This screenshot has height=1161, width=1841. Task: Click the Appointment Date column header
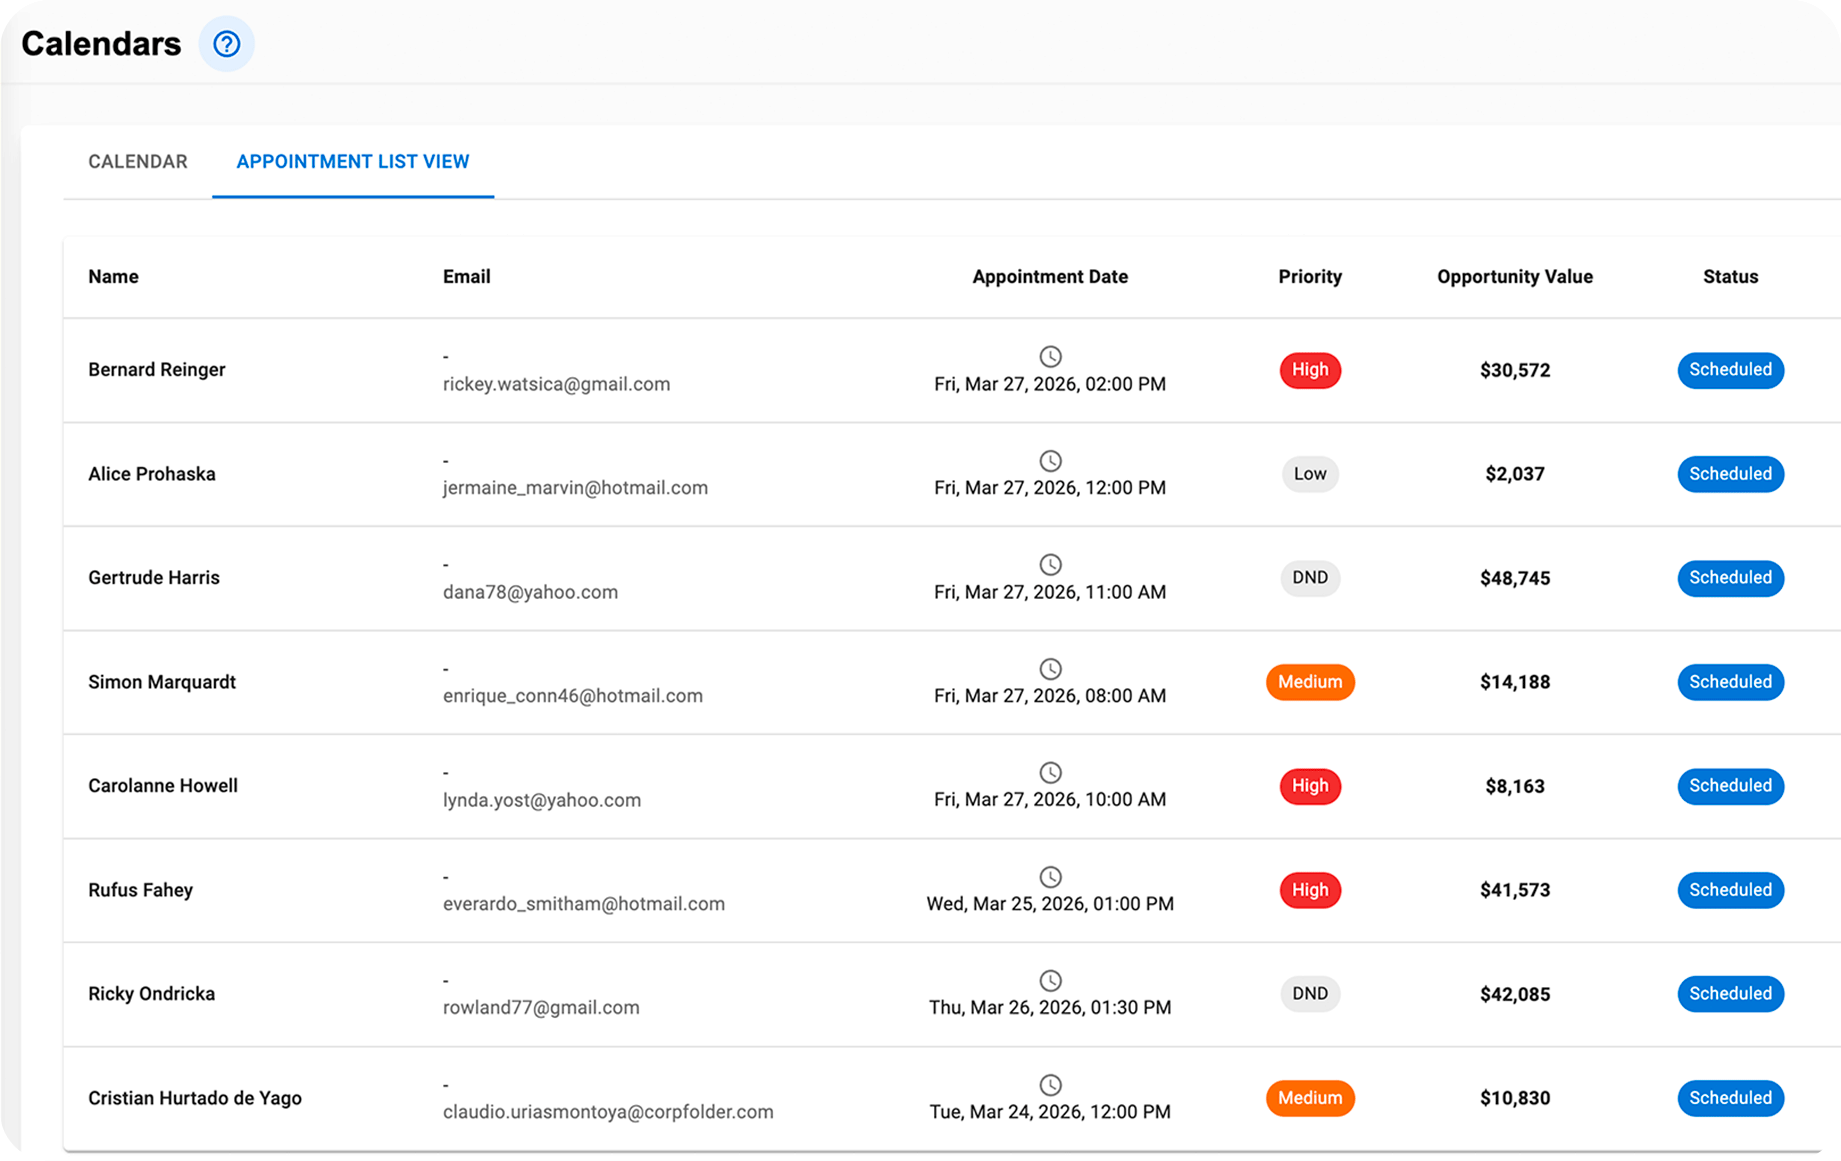click(x=1050, y=277)
